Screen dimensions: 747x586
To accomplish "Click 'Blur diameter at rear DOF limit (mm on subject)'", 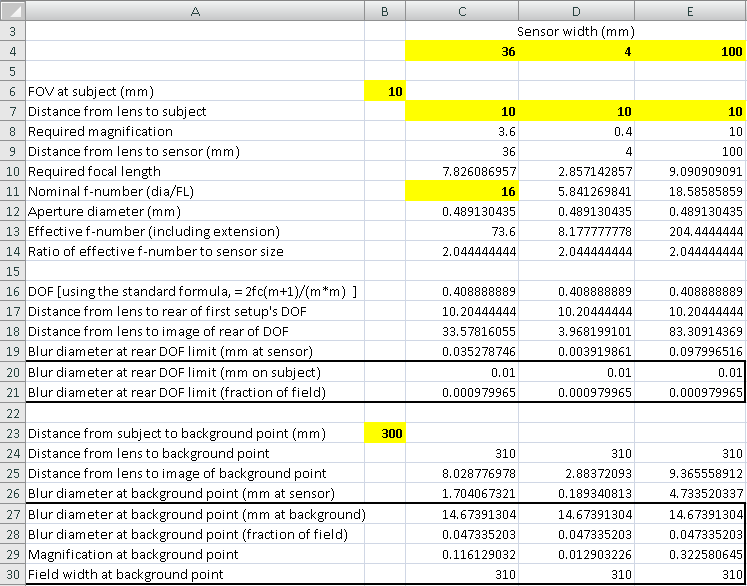I will 174,372.
